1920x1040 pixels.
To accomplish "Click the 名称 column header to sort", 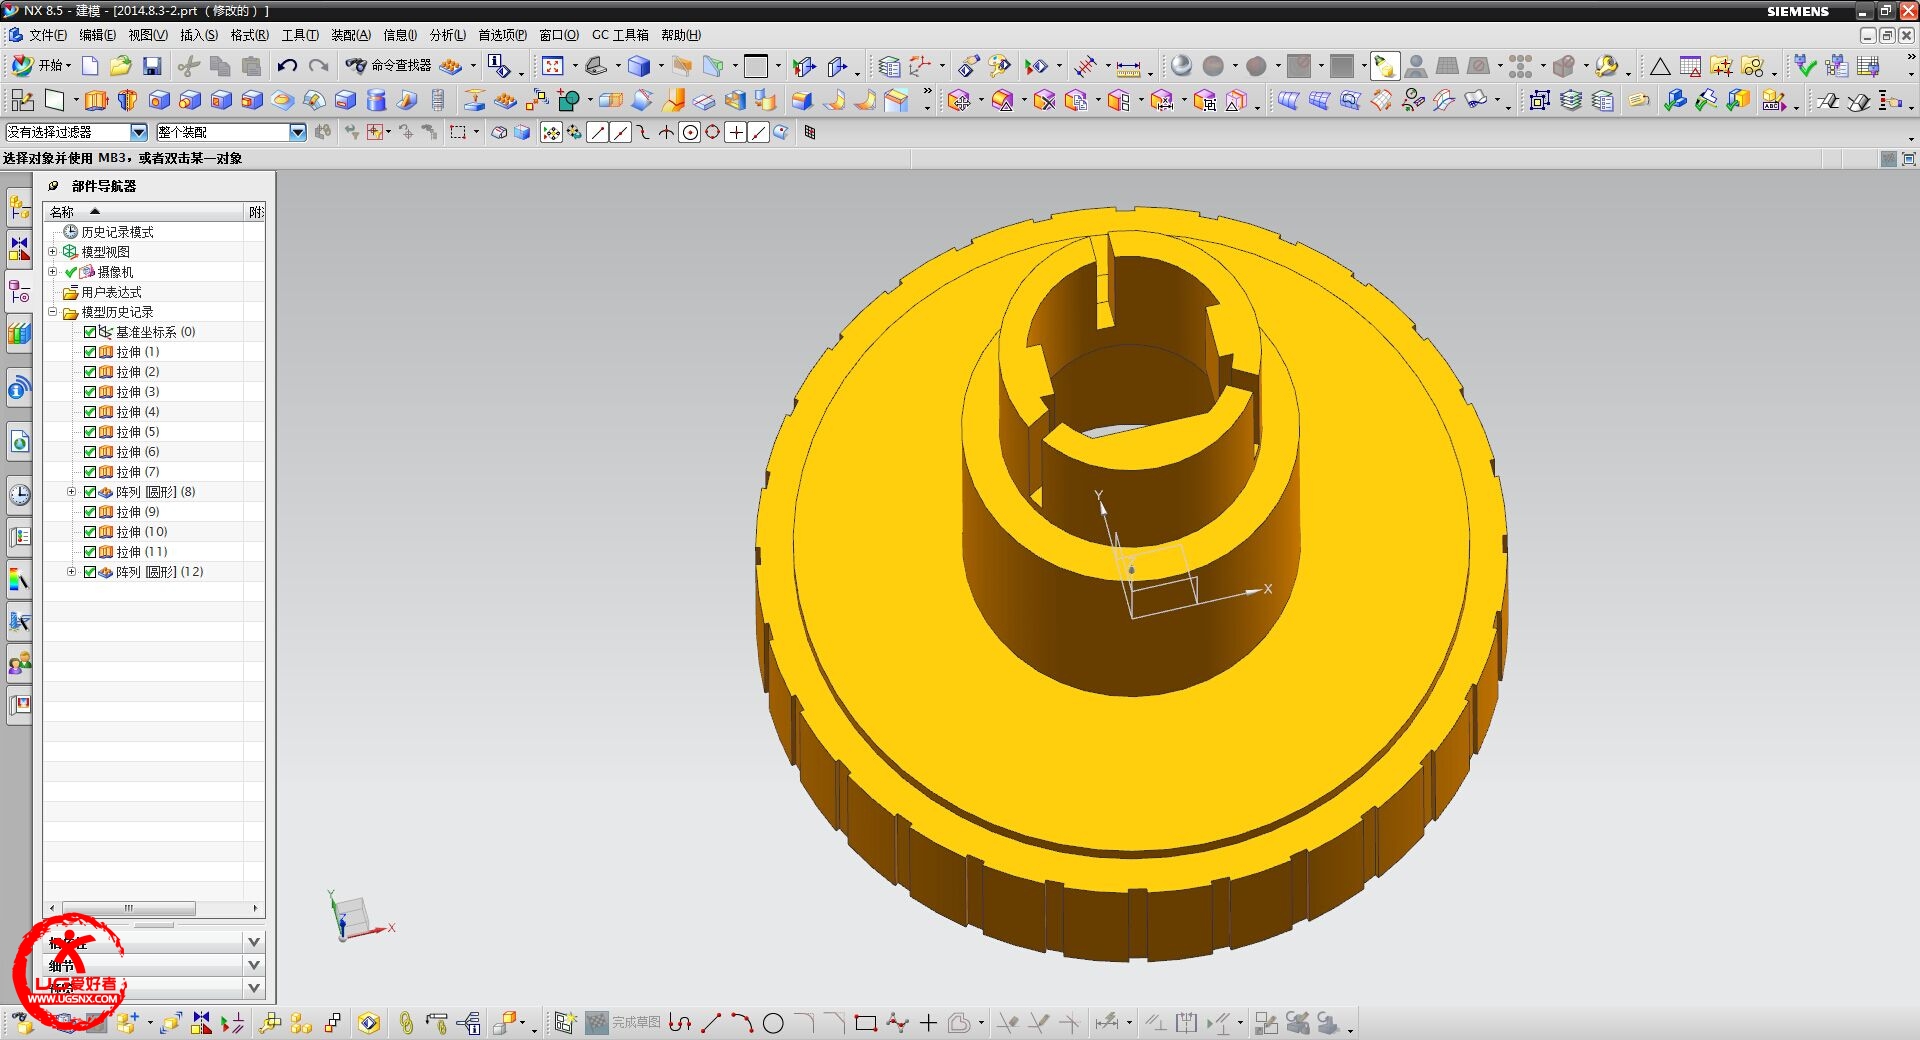I will (x=144, y=212).
